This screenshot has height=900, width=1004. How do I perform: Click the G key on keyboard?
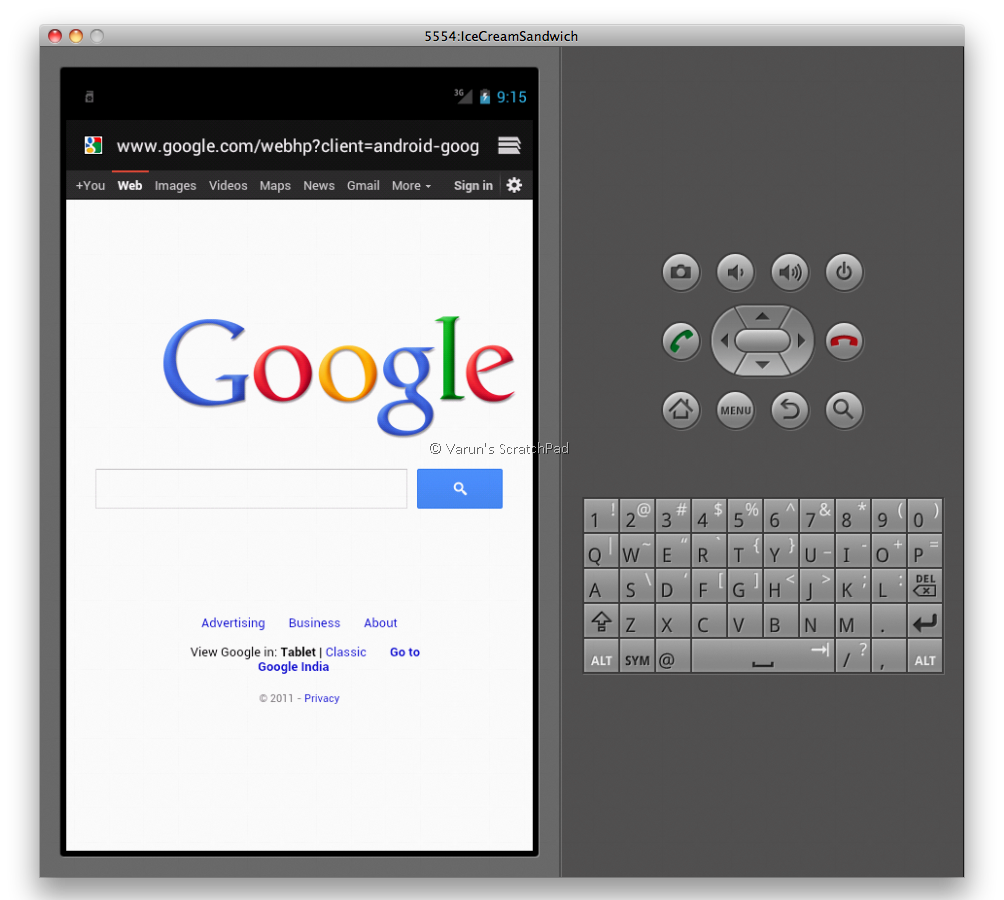[745, 585]
